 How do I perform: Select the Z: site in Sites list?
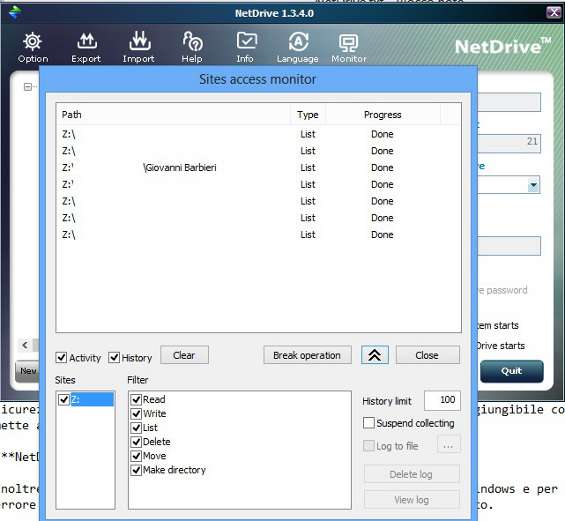point(92,400)
